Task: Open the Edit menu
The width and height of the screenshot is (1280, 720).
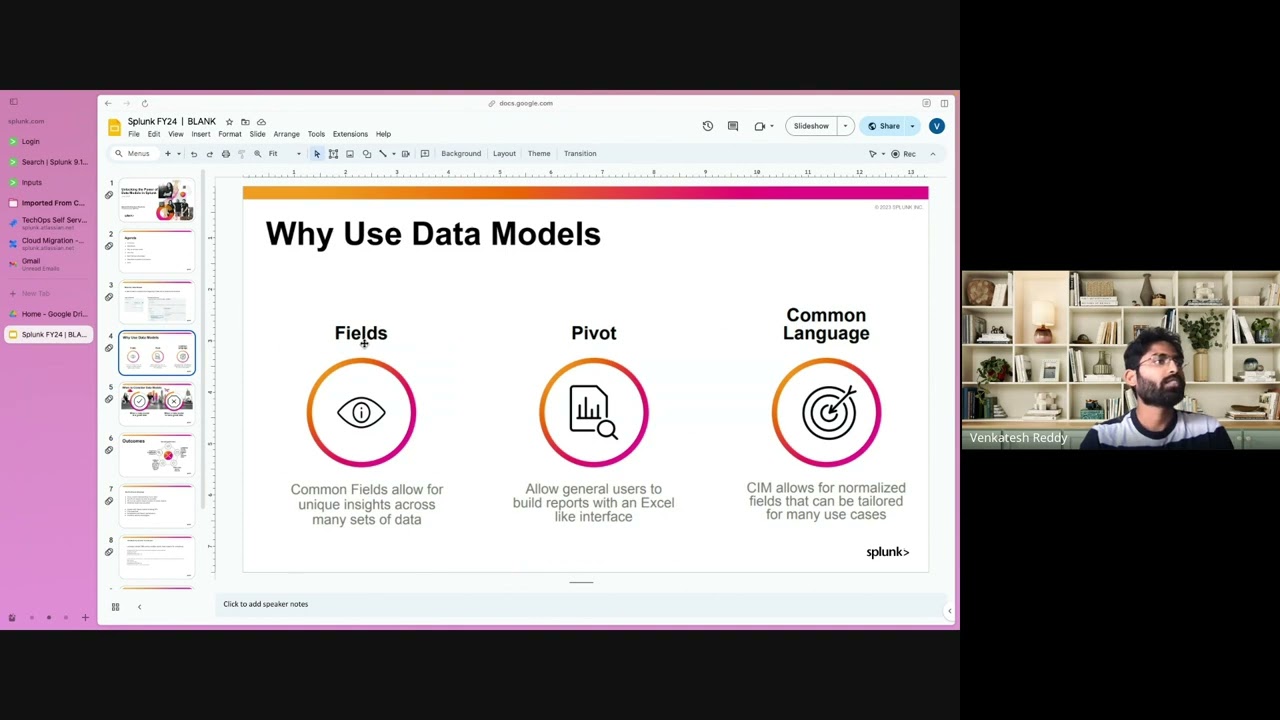Action: 154,134
